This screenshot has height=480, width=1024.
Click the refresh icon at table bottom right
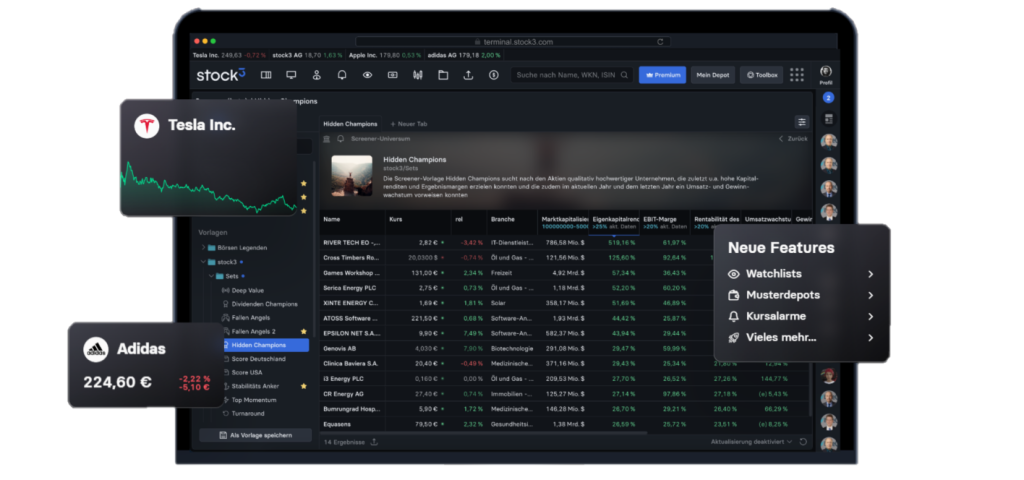pyautogui.click(x=802, y=441)
